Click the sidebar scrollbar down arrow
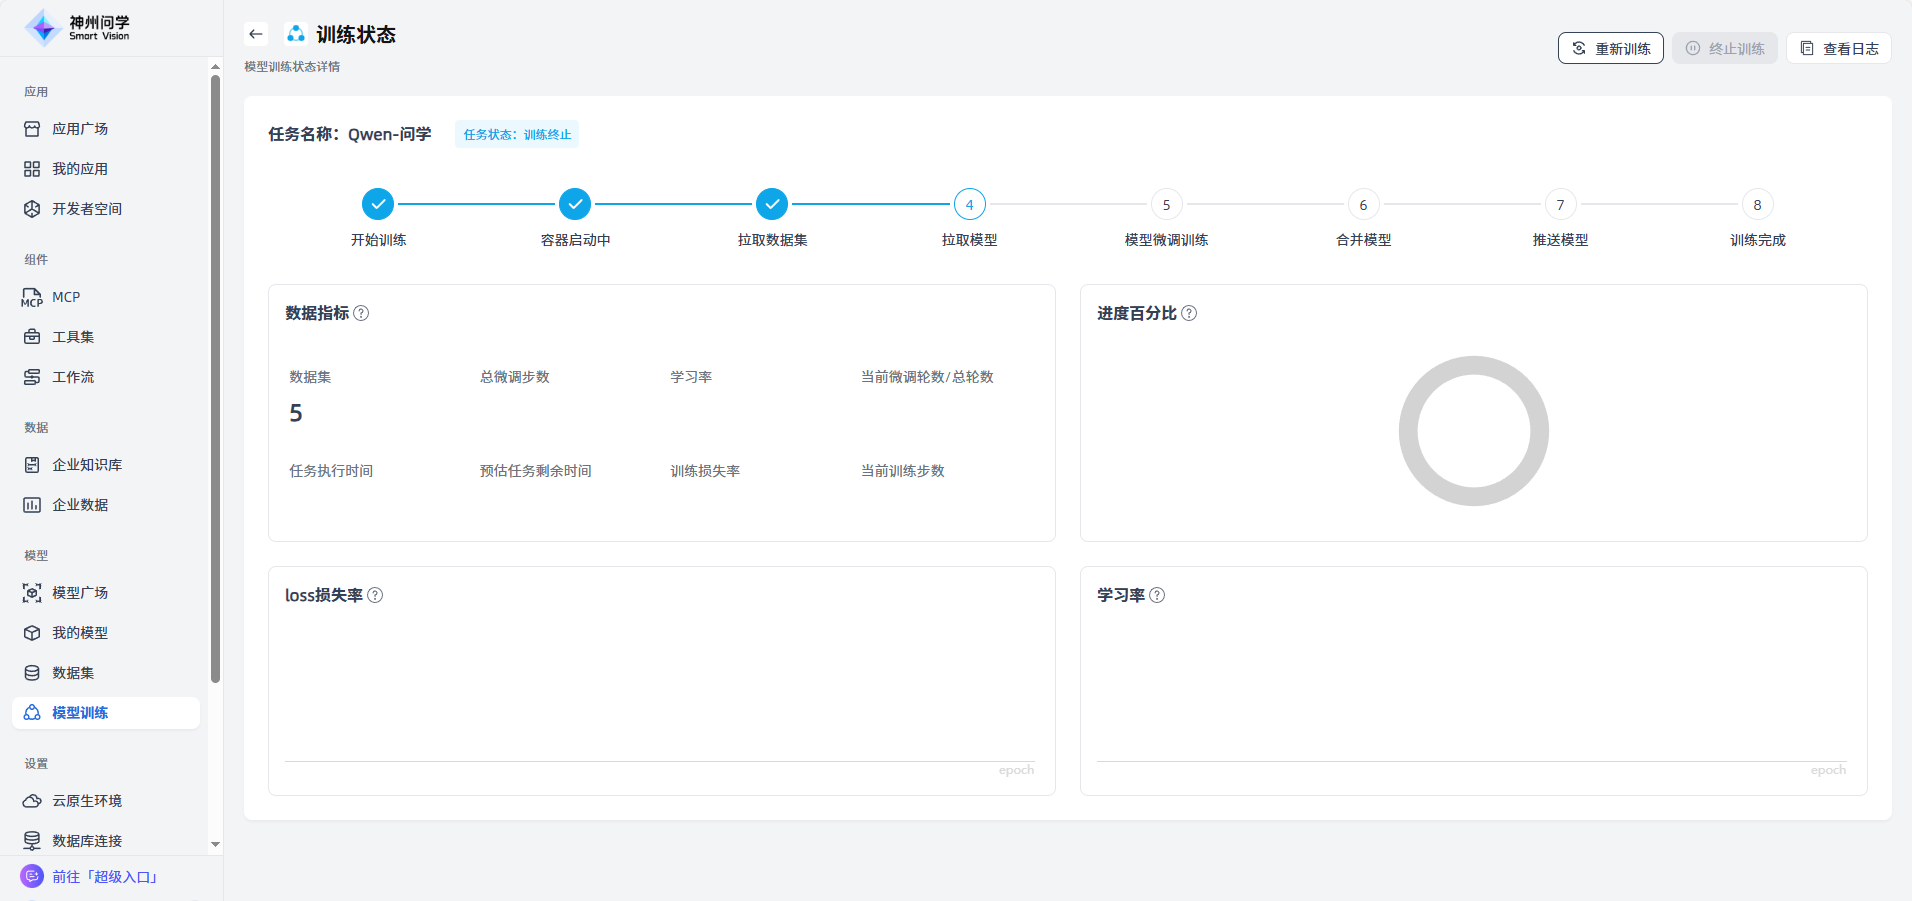 [x=215, y=844]
